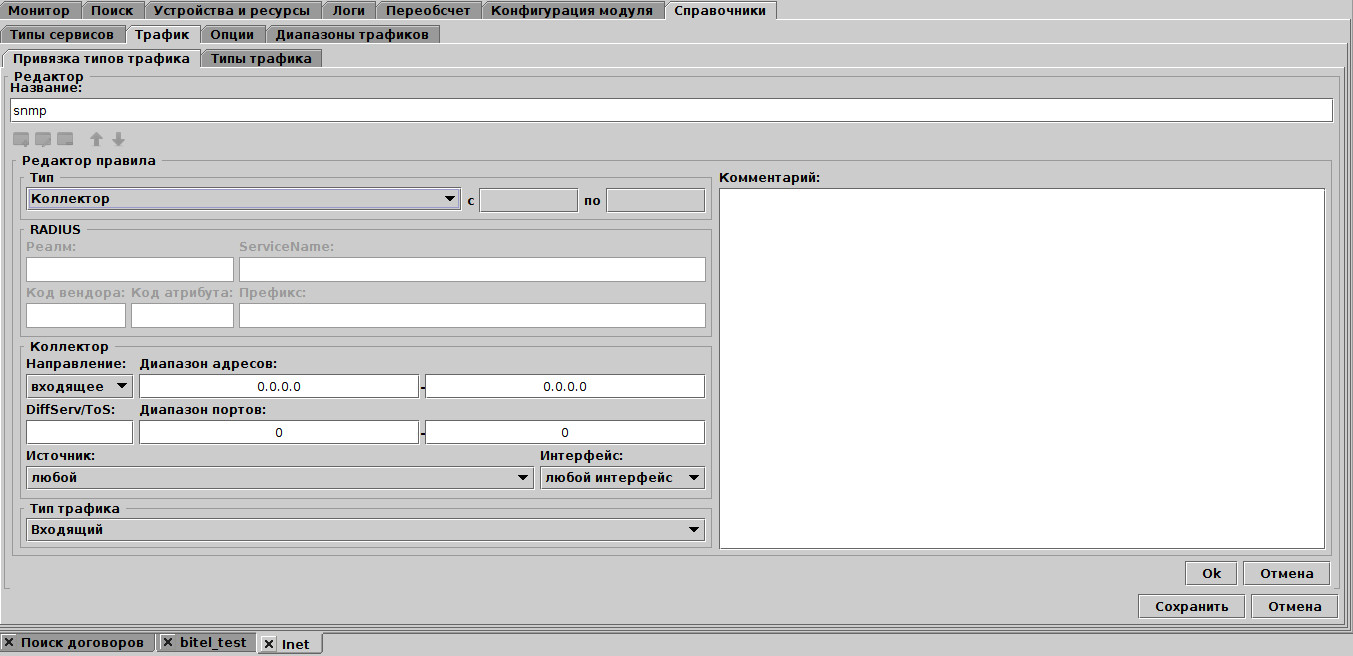Screen dimensions: 1353x656
Task: Open the Тип dropdown showing Коллектор
Action: point(243,199)
